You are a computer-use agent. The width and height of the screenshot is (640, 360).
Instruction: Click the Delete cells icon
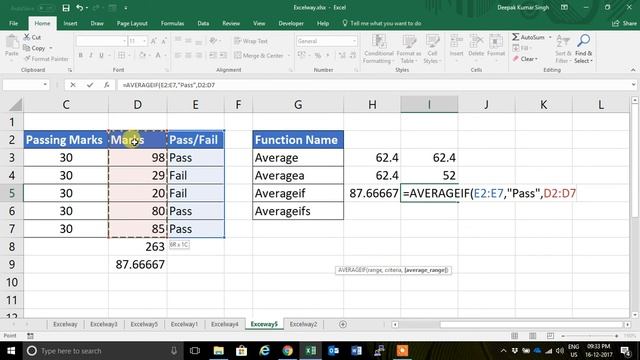click(476, 46)
